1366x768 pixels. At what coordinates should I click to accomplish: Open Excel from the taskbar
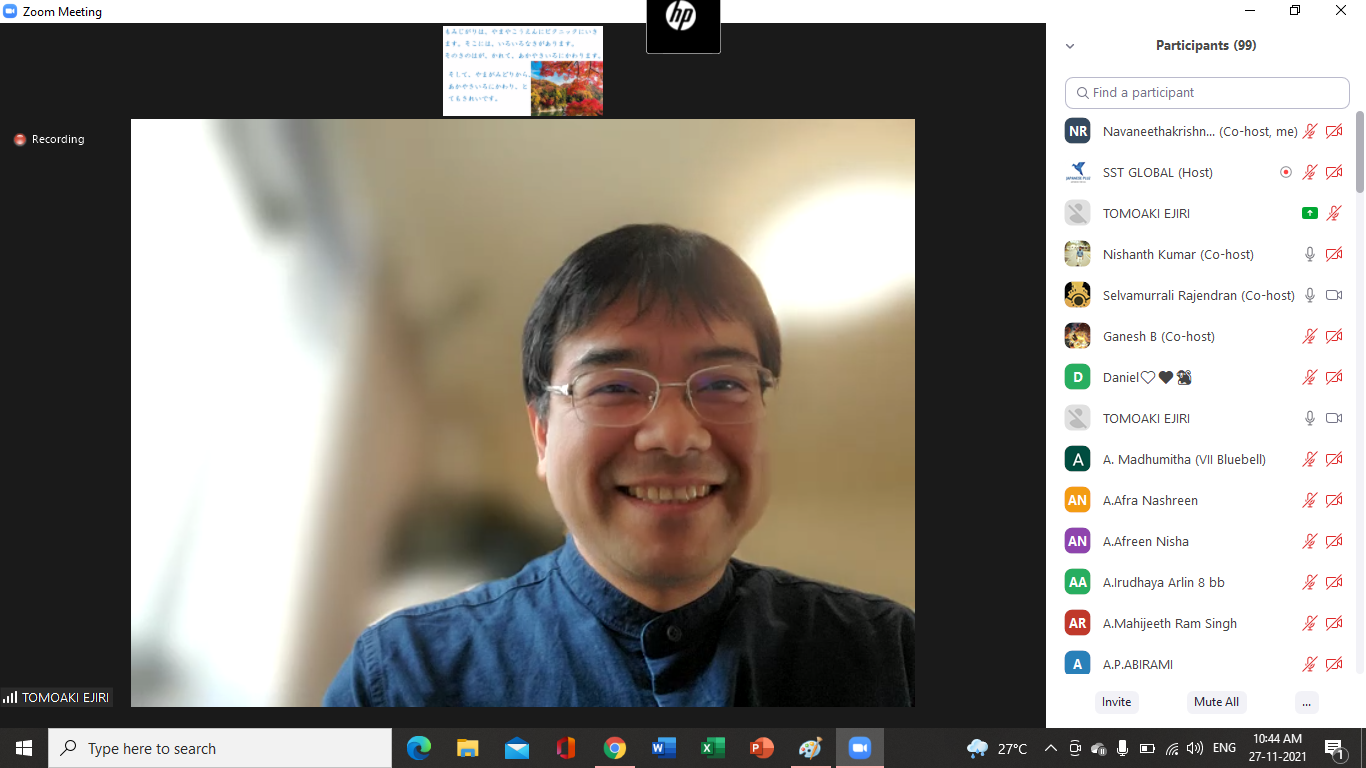tap(713, 748)
